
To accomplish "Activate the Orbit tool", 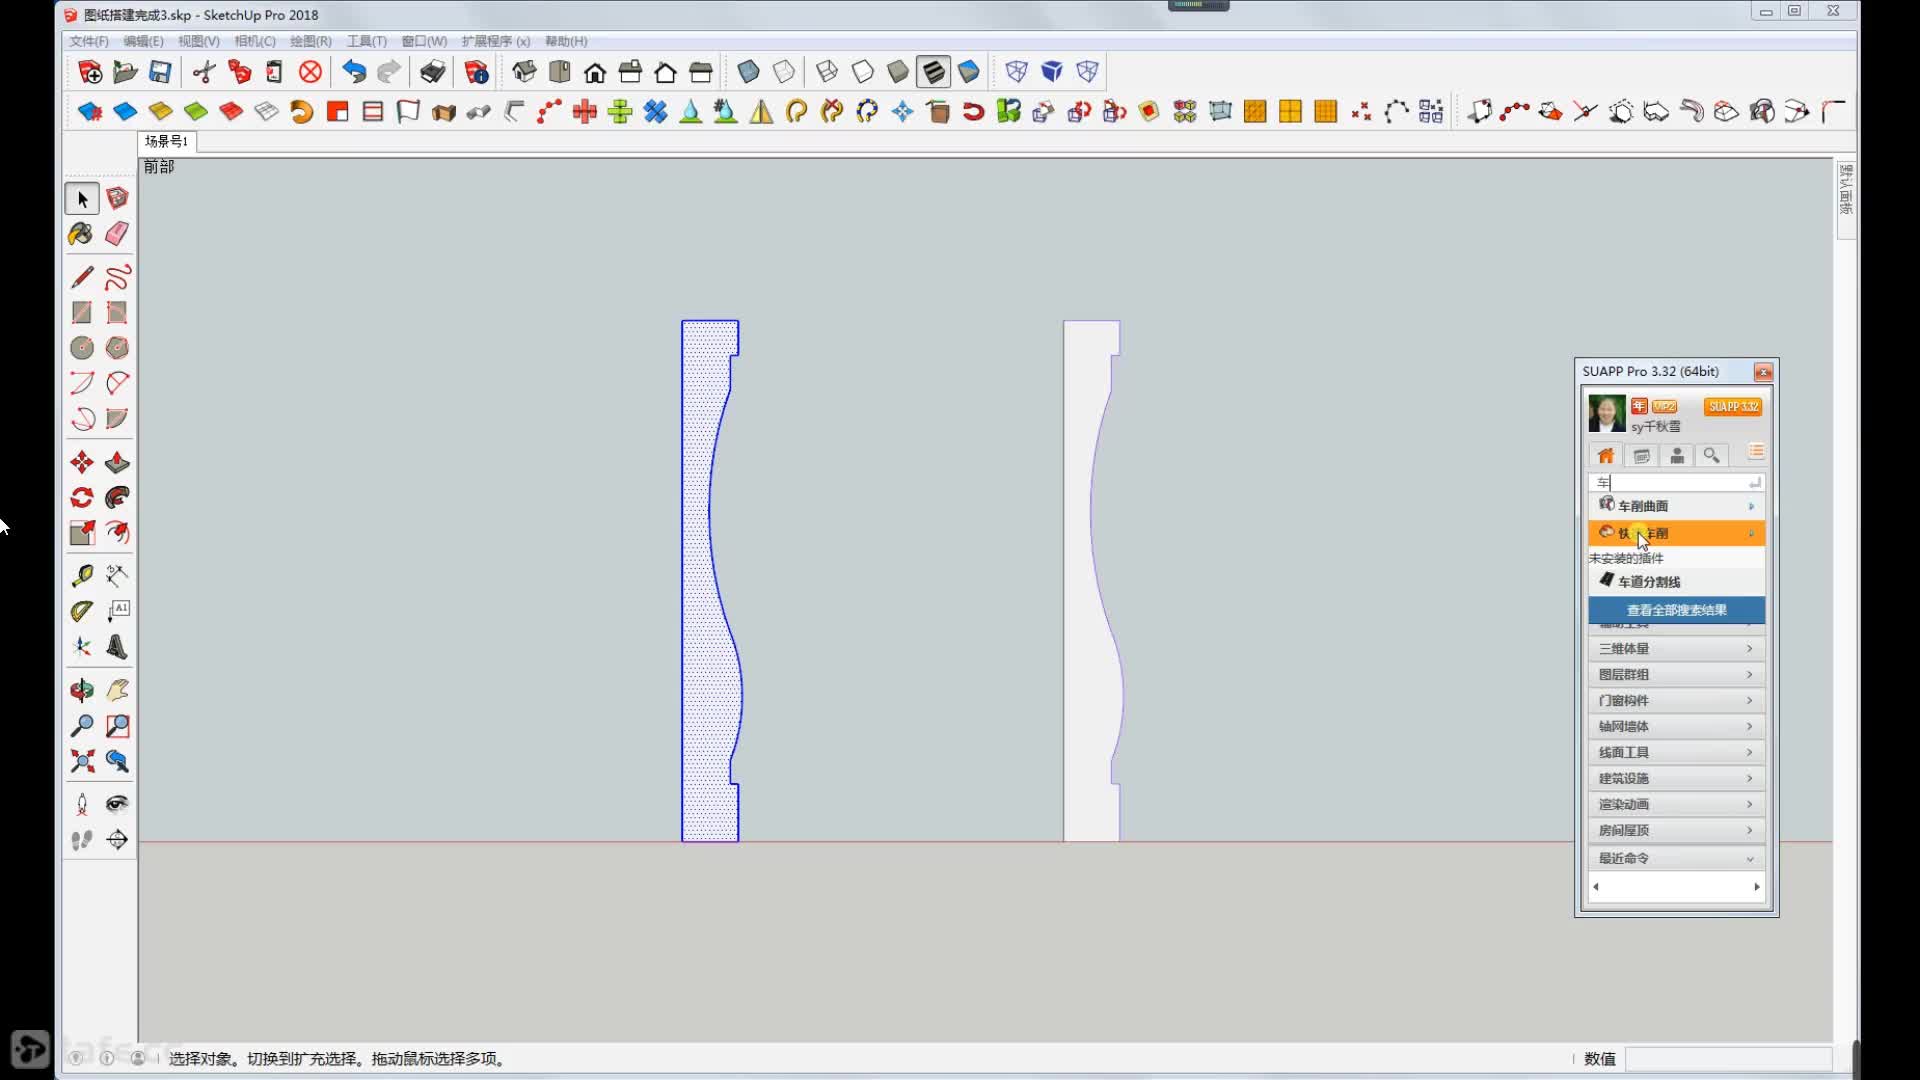I will pos(82,690).
